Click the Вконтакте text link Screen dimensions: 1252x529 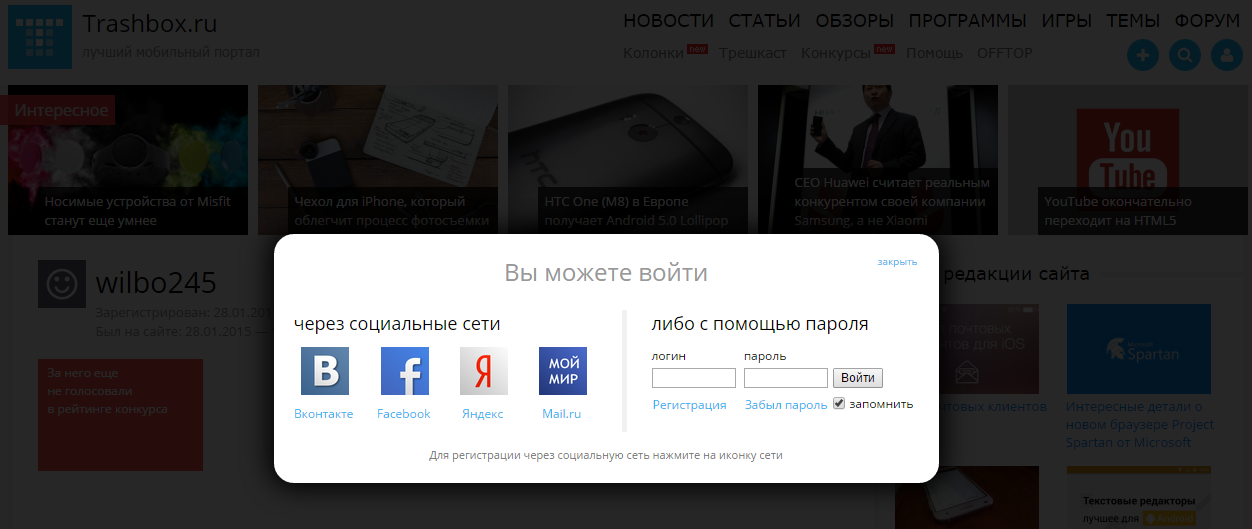(x=324, y=414)
